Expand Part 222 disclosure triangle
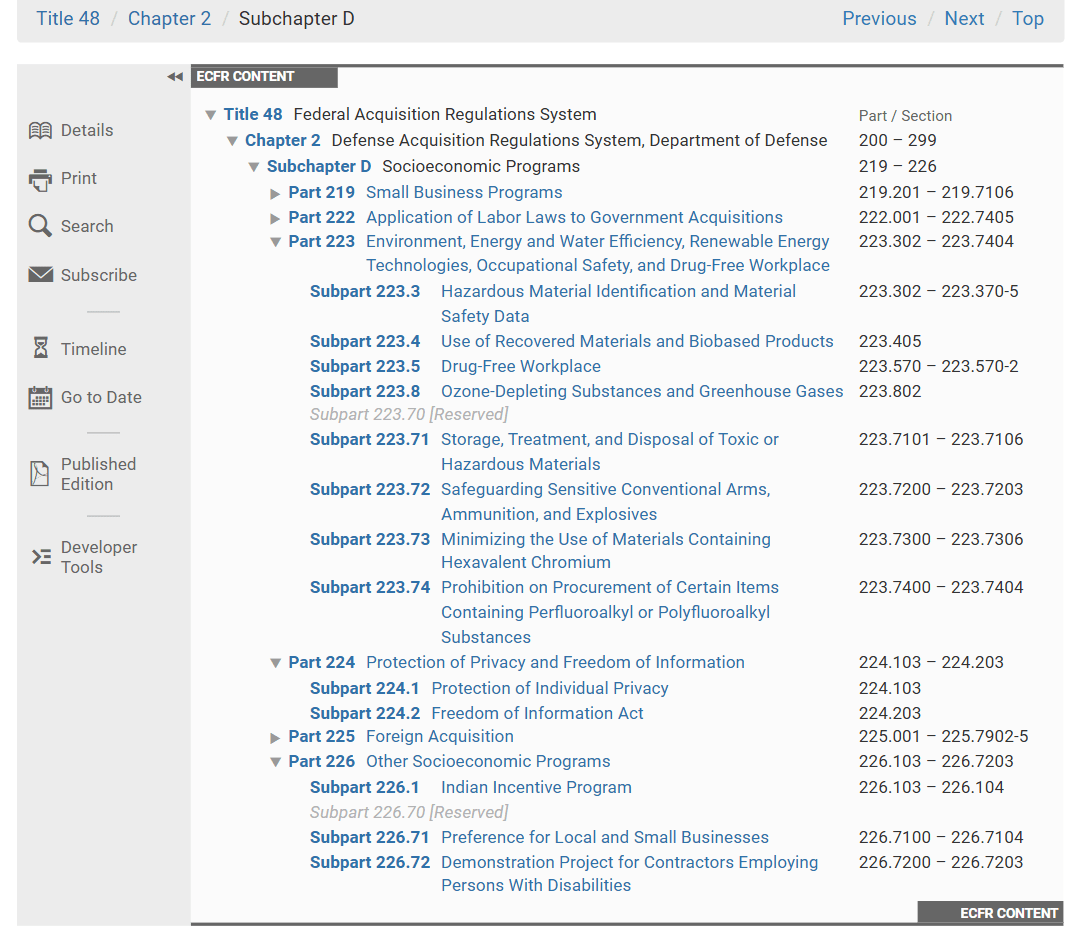Viewport: 1079px width, 934px height. click(275, 218)
